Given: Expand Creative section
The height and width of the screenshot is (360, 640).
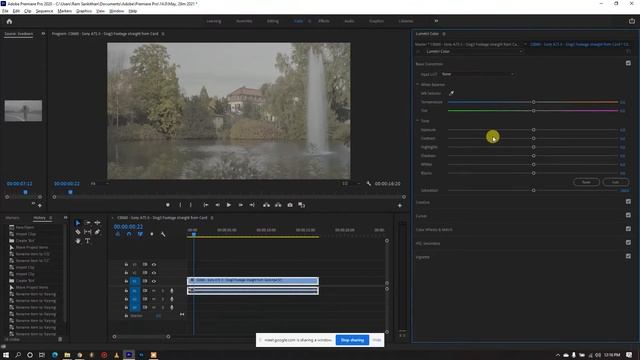Looking at the screenshot, I should pos(422,202).
